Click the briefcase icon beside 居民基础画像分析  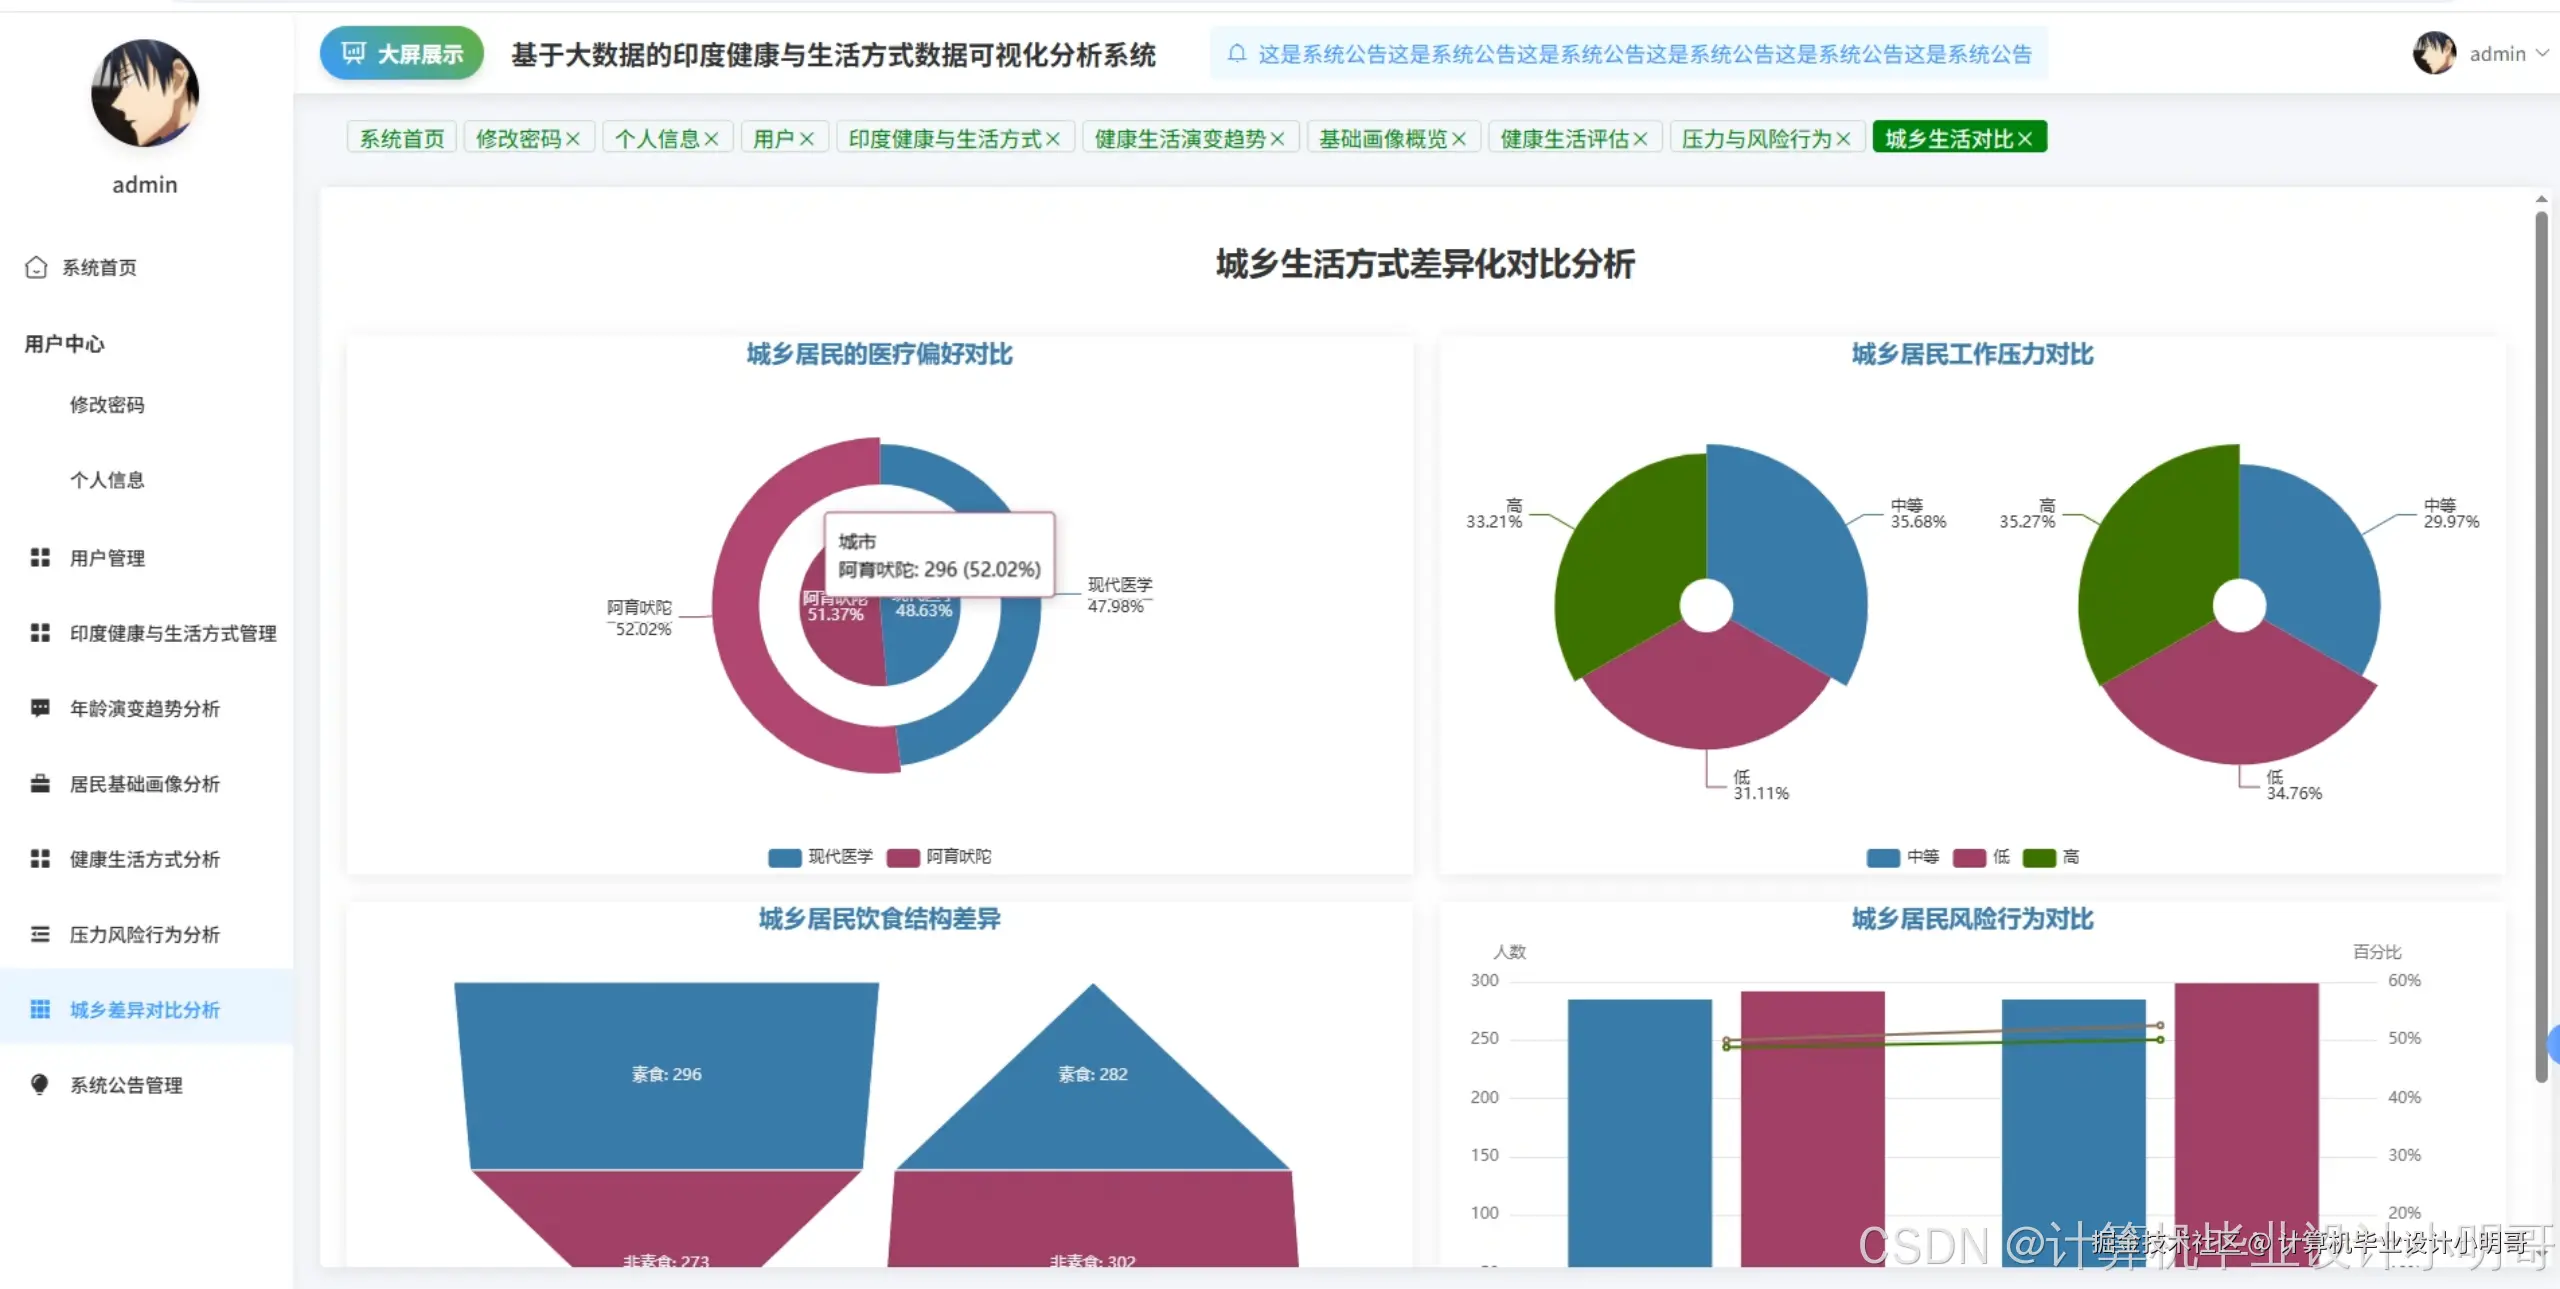40,783
